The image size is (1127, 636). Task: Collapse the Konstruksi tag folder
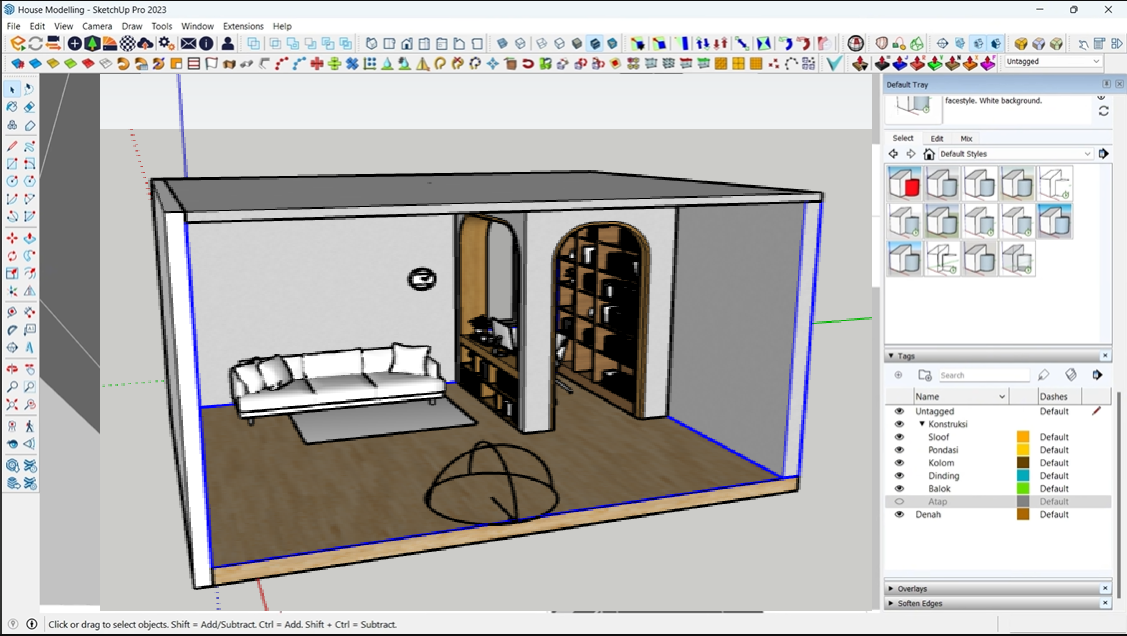click(x=922, y=424)
